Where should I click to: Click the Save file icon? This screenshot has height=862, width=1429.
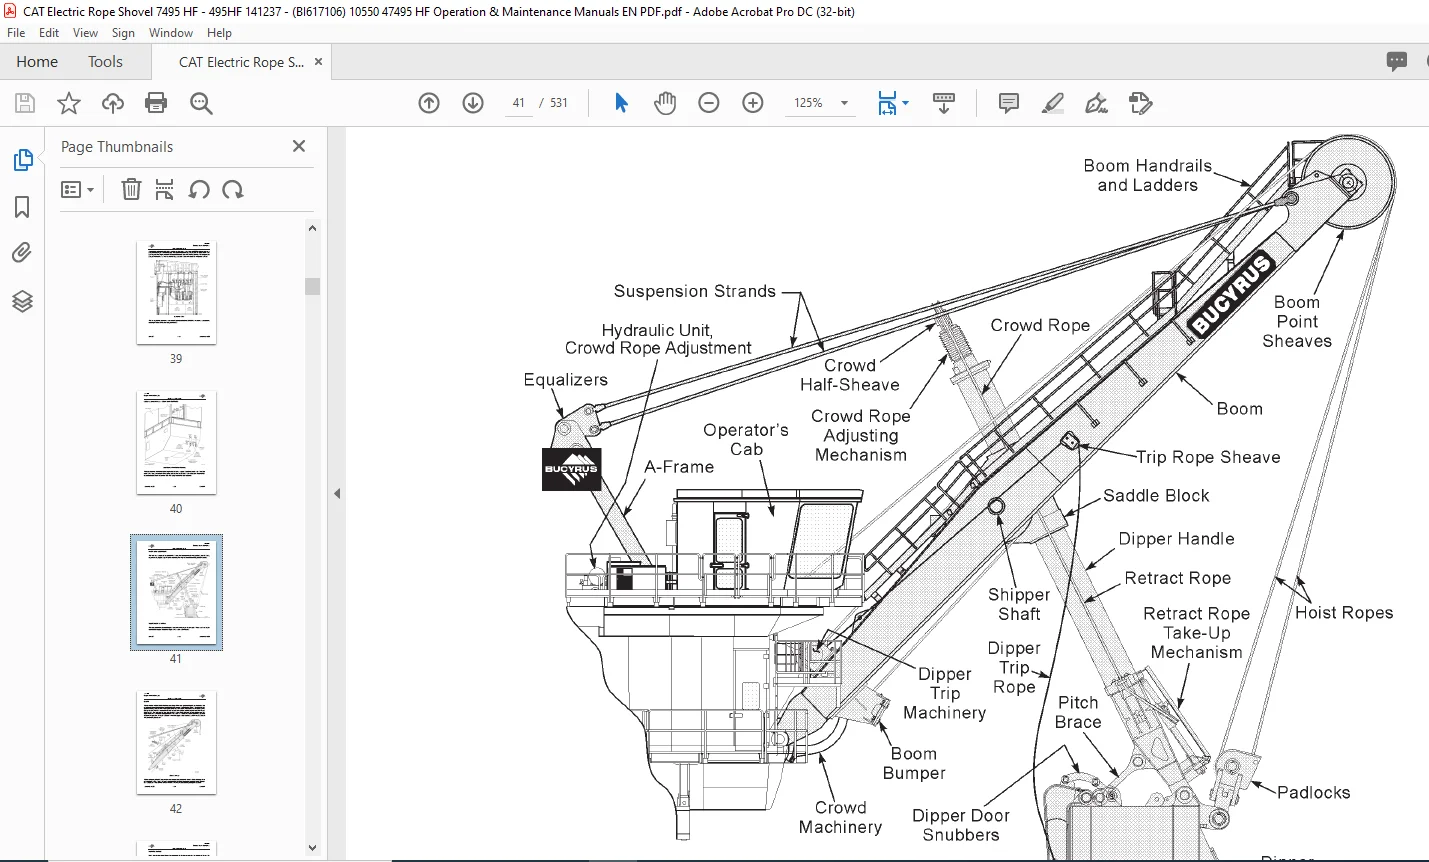(25, 103)
